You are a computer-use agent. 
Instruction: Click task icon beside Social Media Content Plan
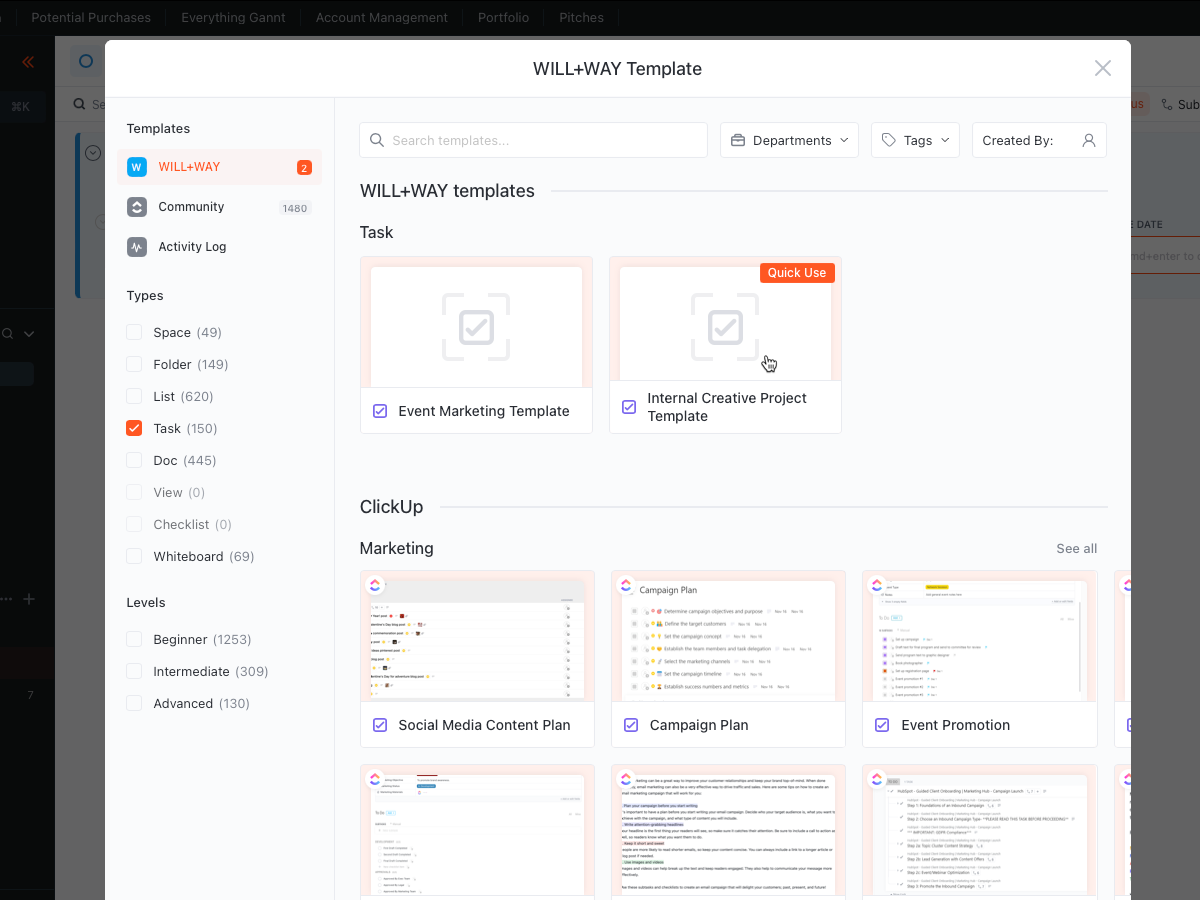[x=380, y=725]
